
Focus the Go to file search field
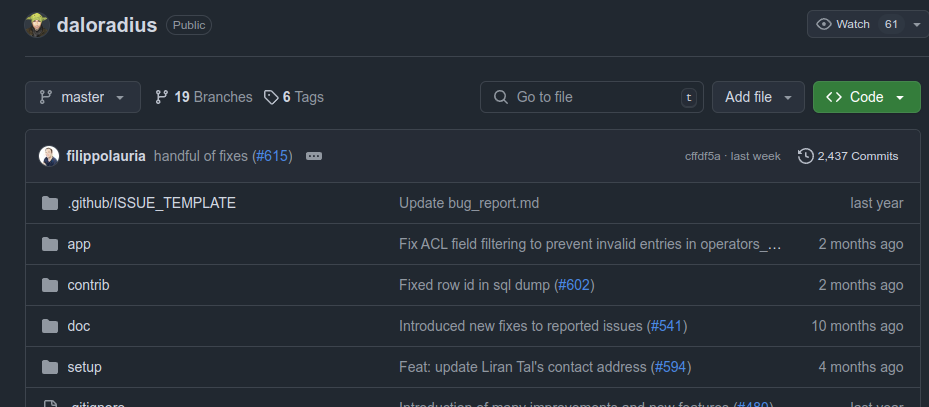tap(591, 97)
